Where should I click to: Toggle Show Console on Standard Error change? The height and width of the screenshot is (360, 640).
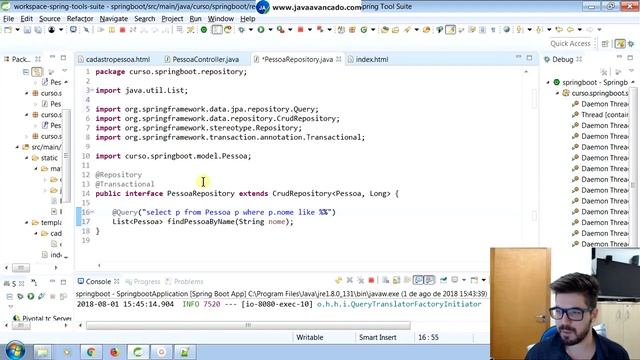point(429,280)
